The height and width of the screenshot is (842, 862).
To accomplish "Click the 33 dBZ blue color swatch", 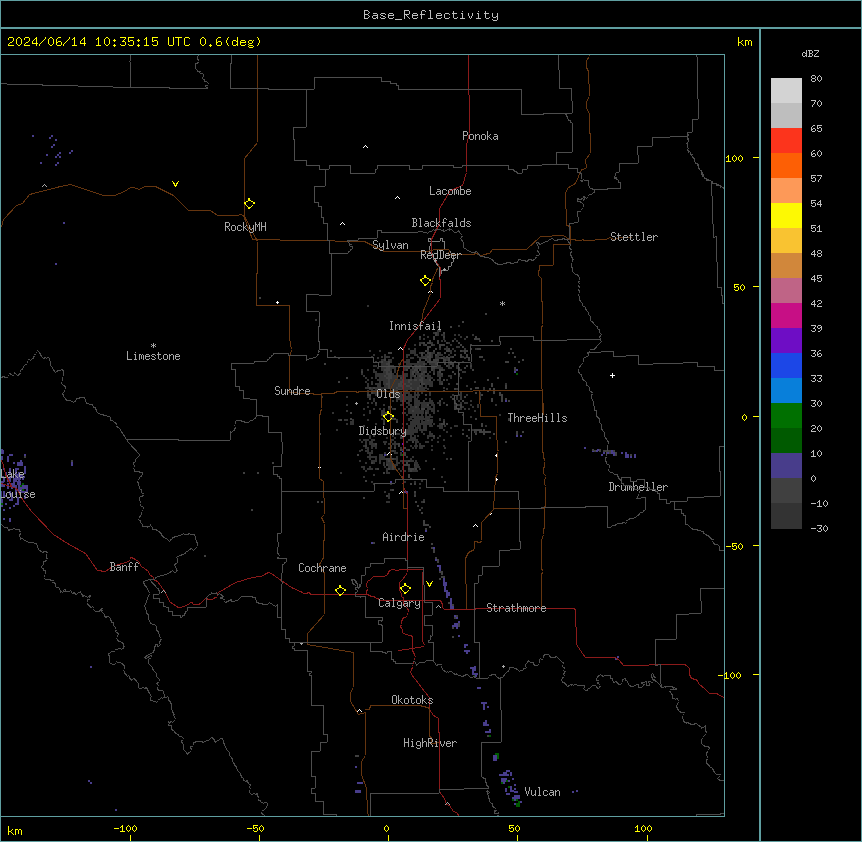I will coord(786,365).
